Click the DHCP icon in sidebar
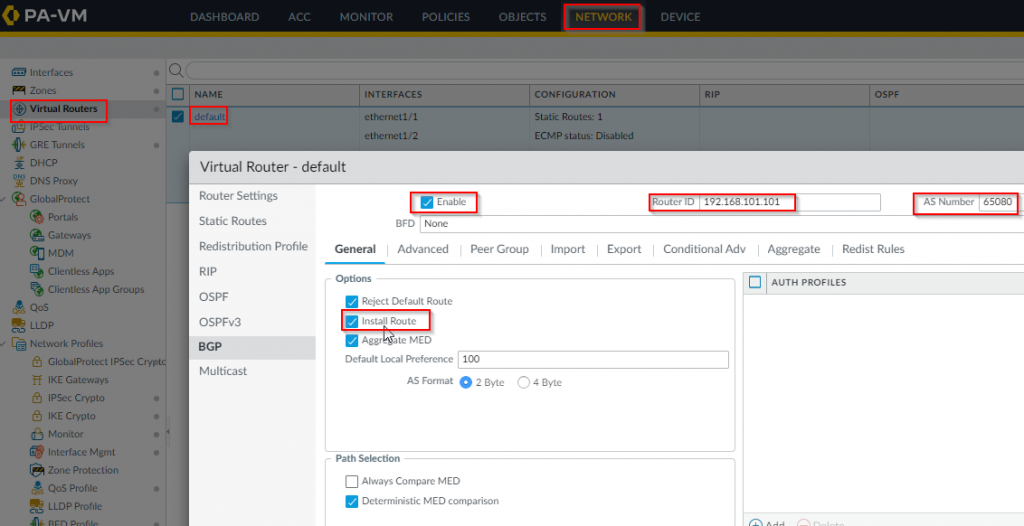This screenshot has height=526, width=1024. [19, 163]
